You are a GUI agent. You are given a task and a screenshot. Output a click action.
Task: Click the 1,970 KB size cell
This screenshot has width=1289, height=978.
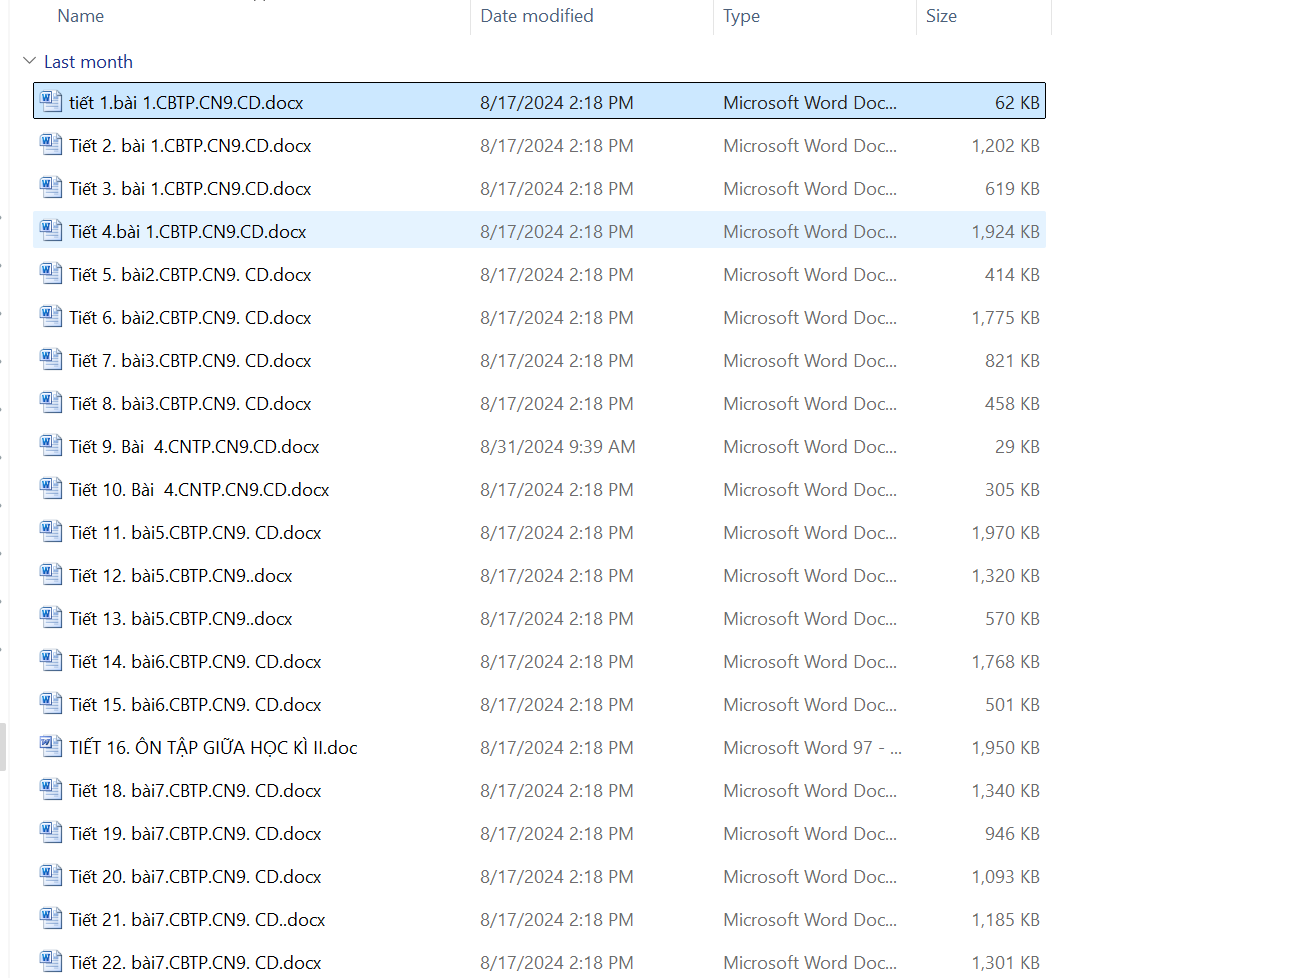(1005, 533)
